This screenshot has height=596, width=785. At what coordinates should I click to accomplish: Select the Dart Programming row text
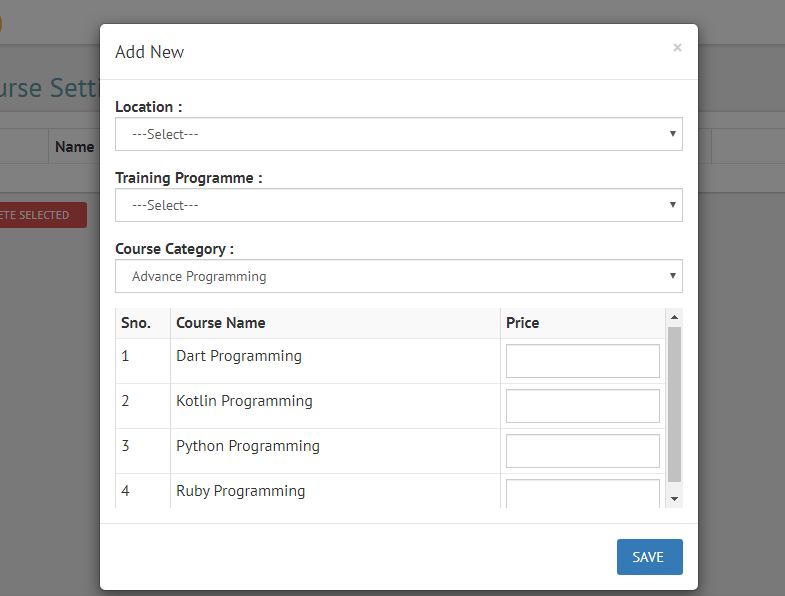[x=239, y=356]
